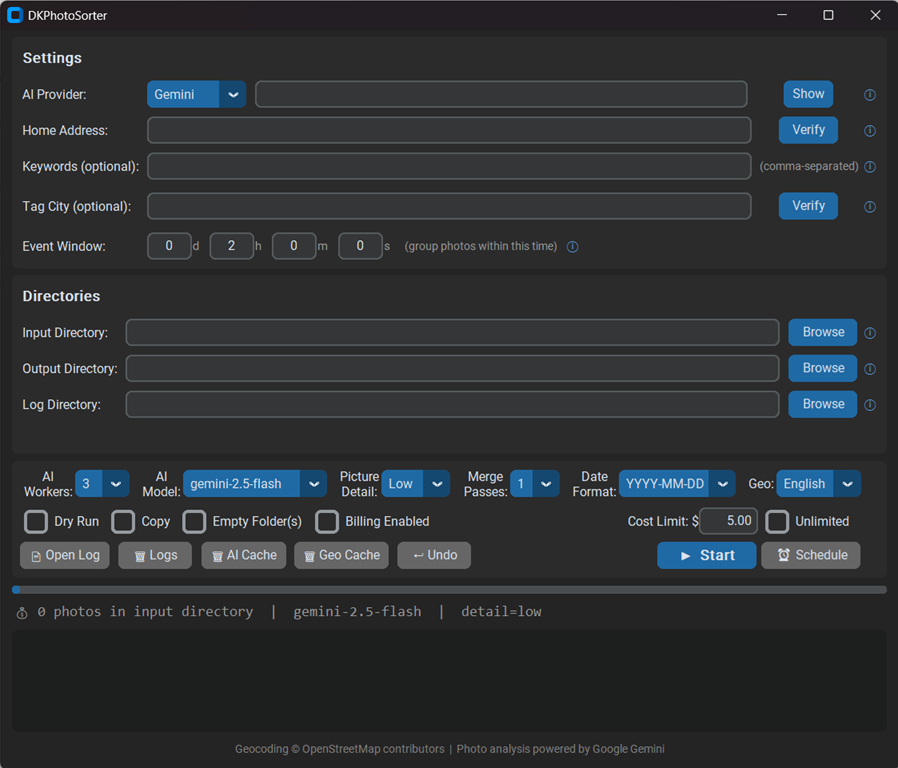Enable the Dry Run checkbox

pyautogui.click(x=35, y=521)
